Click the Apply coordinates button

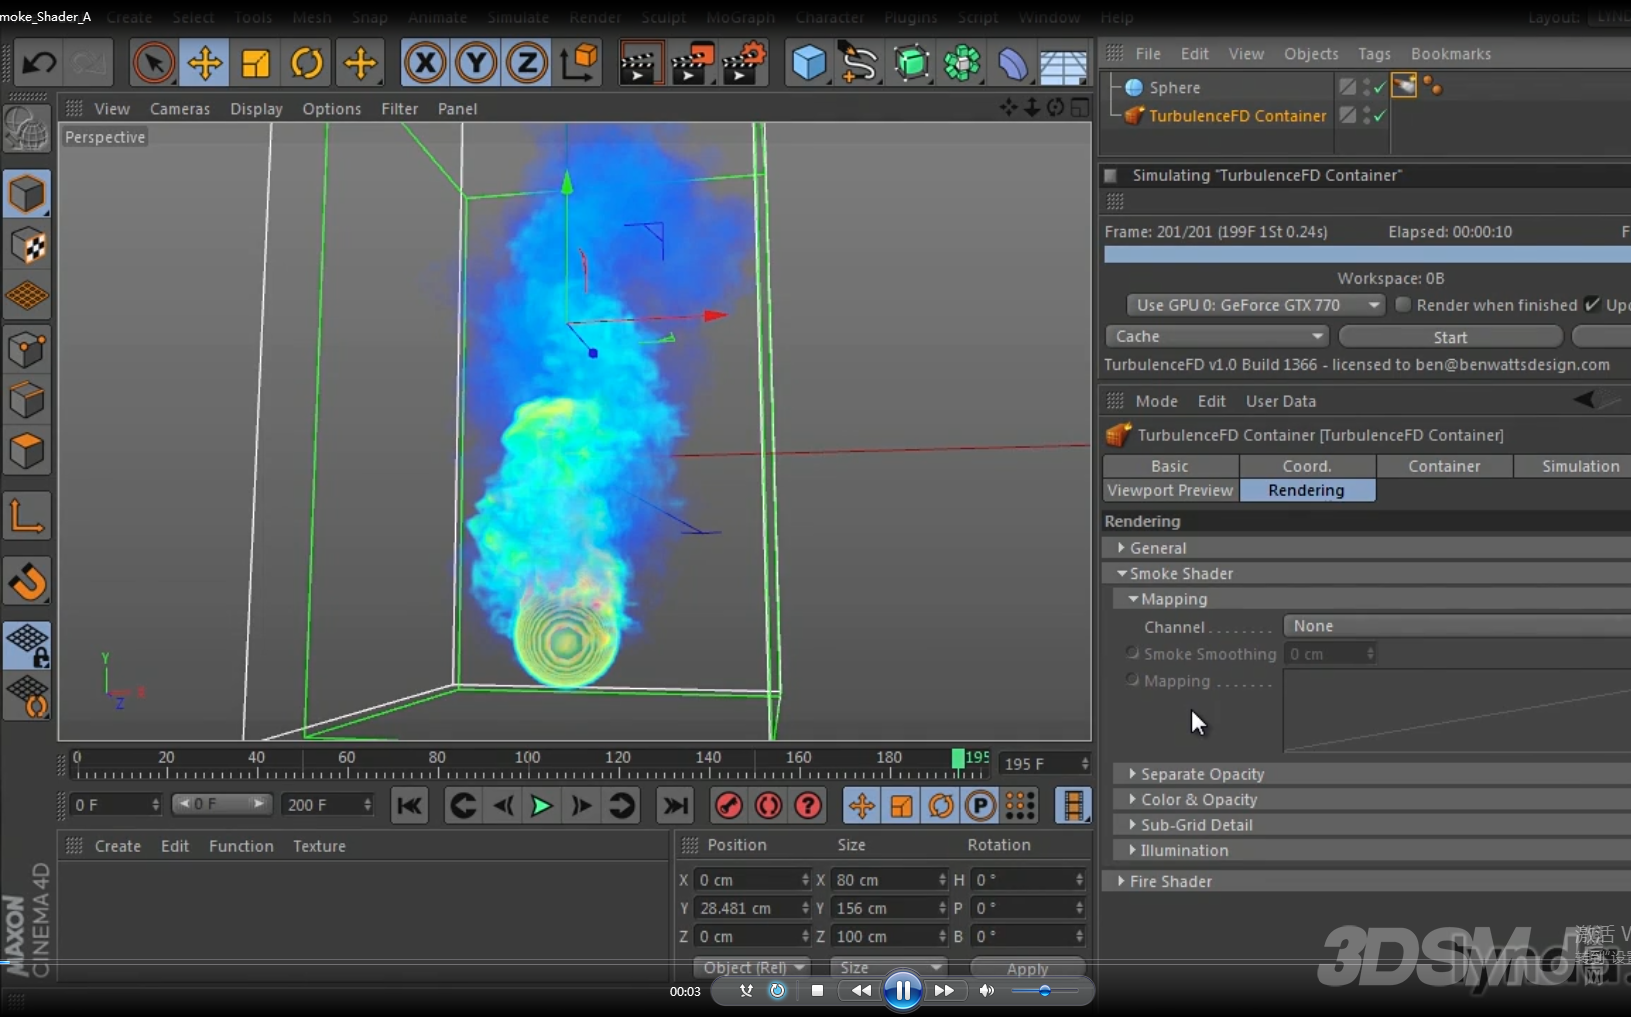coord(1027,968)
